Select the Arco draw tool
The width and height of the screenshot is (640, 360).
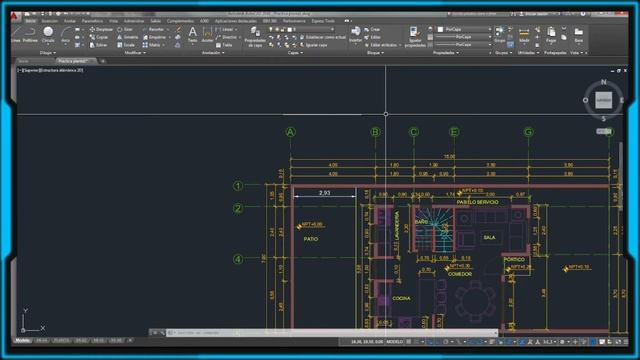65,35
